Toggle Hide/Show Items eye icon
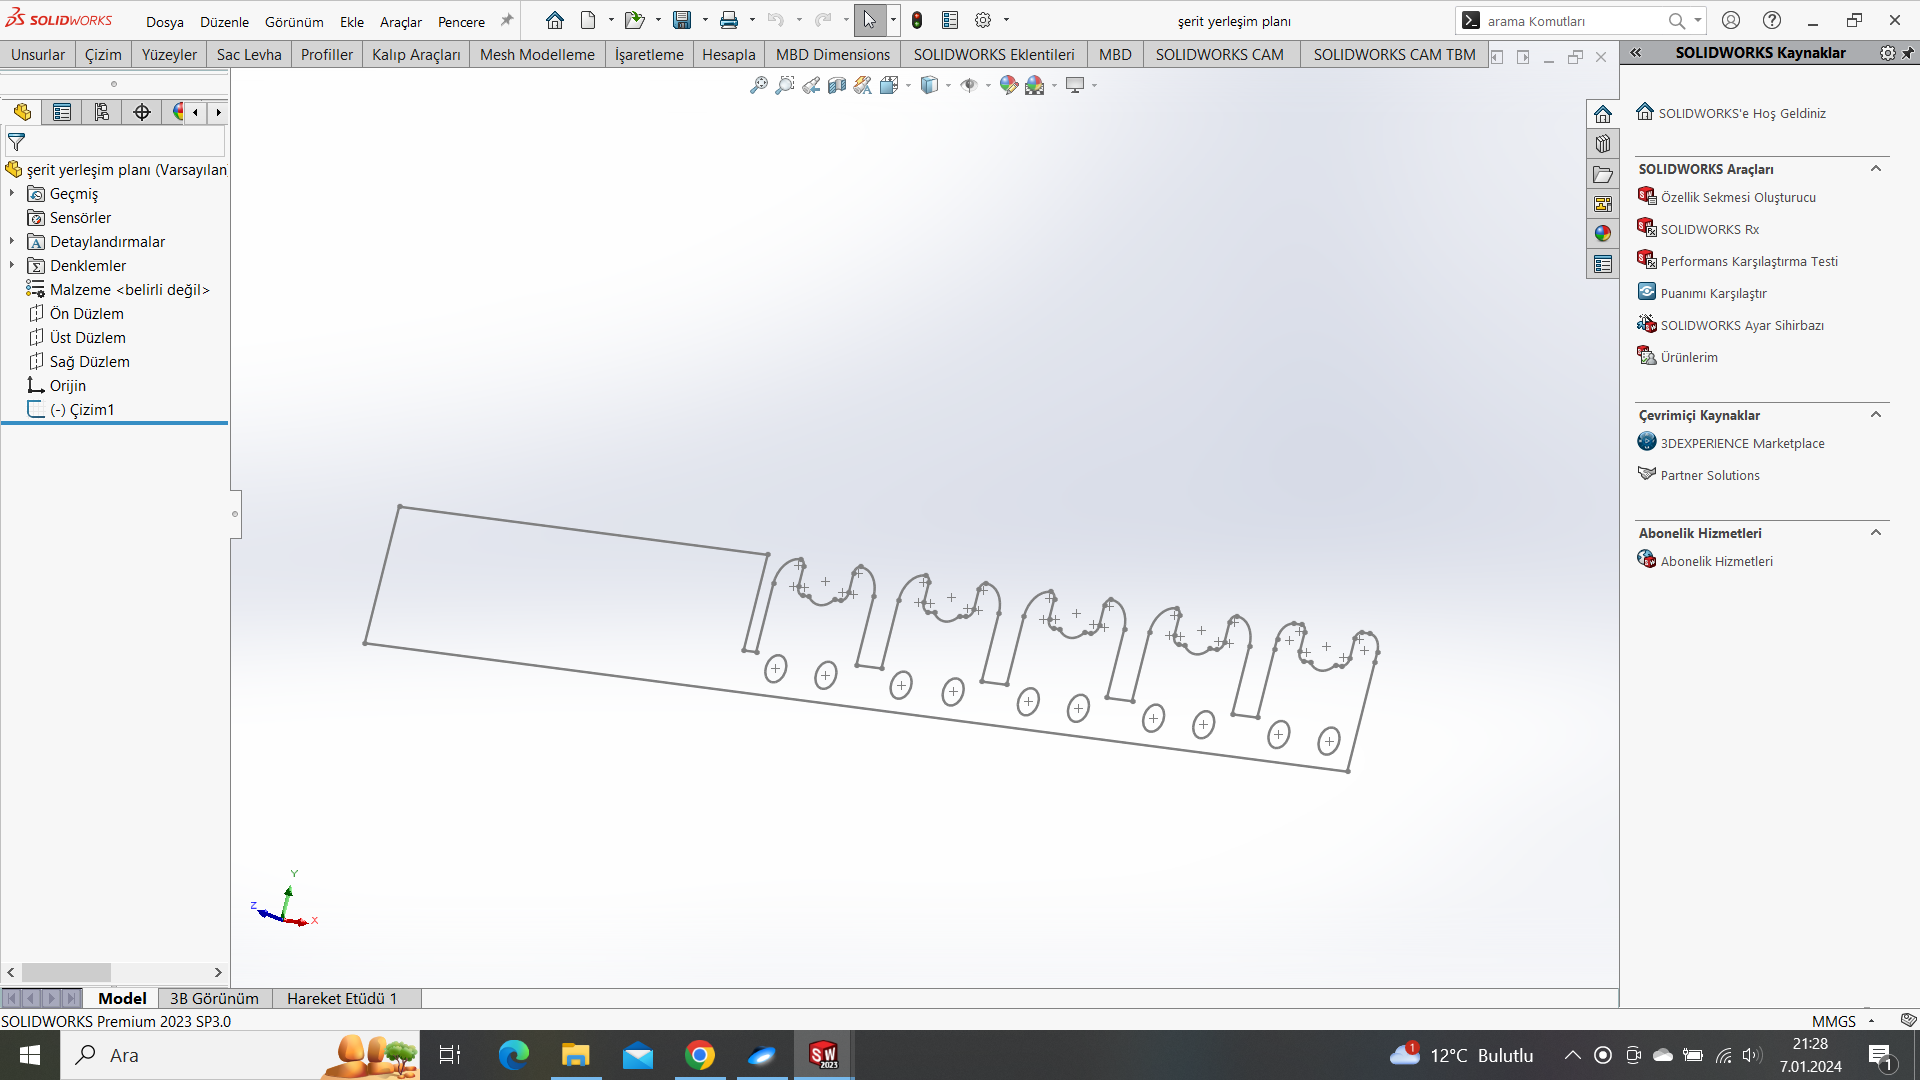This screenshot has height=1080, width=1920. 968,86
